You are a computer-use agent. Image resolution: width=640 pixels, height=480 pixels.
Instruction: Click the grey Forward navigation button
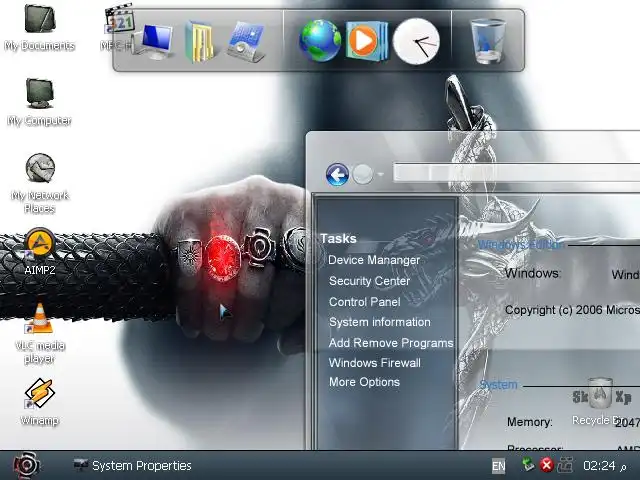[x=362, y=175]
